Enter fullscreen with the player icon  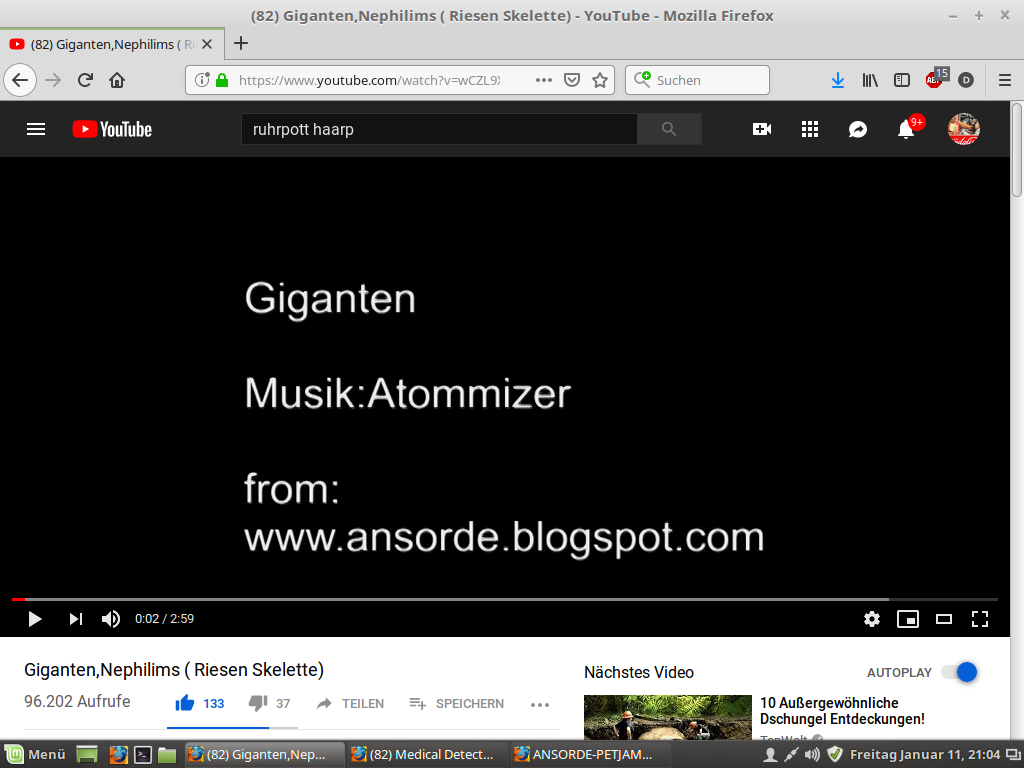(x=980, y=618)
